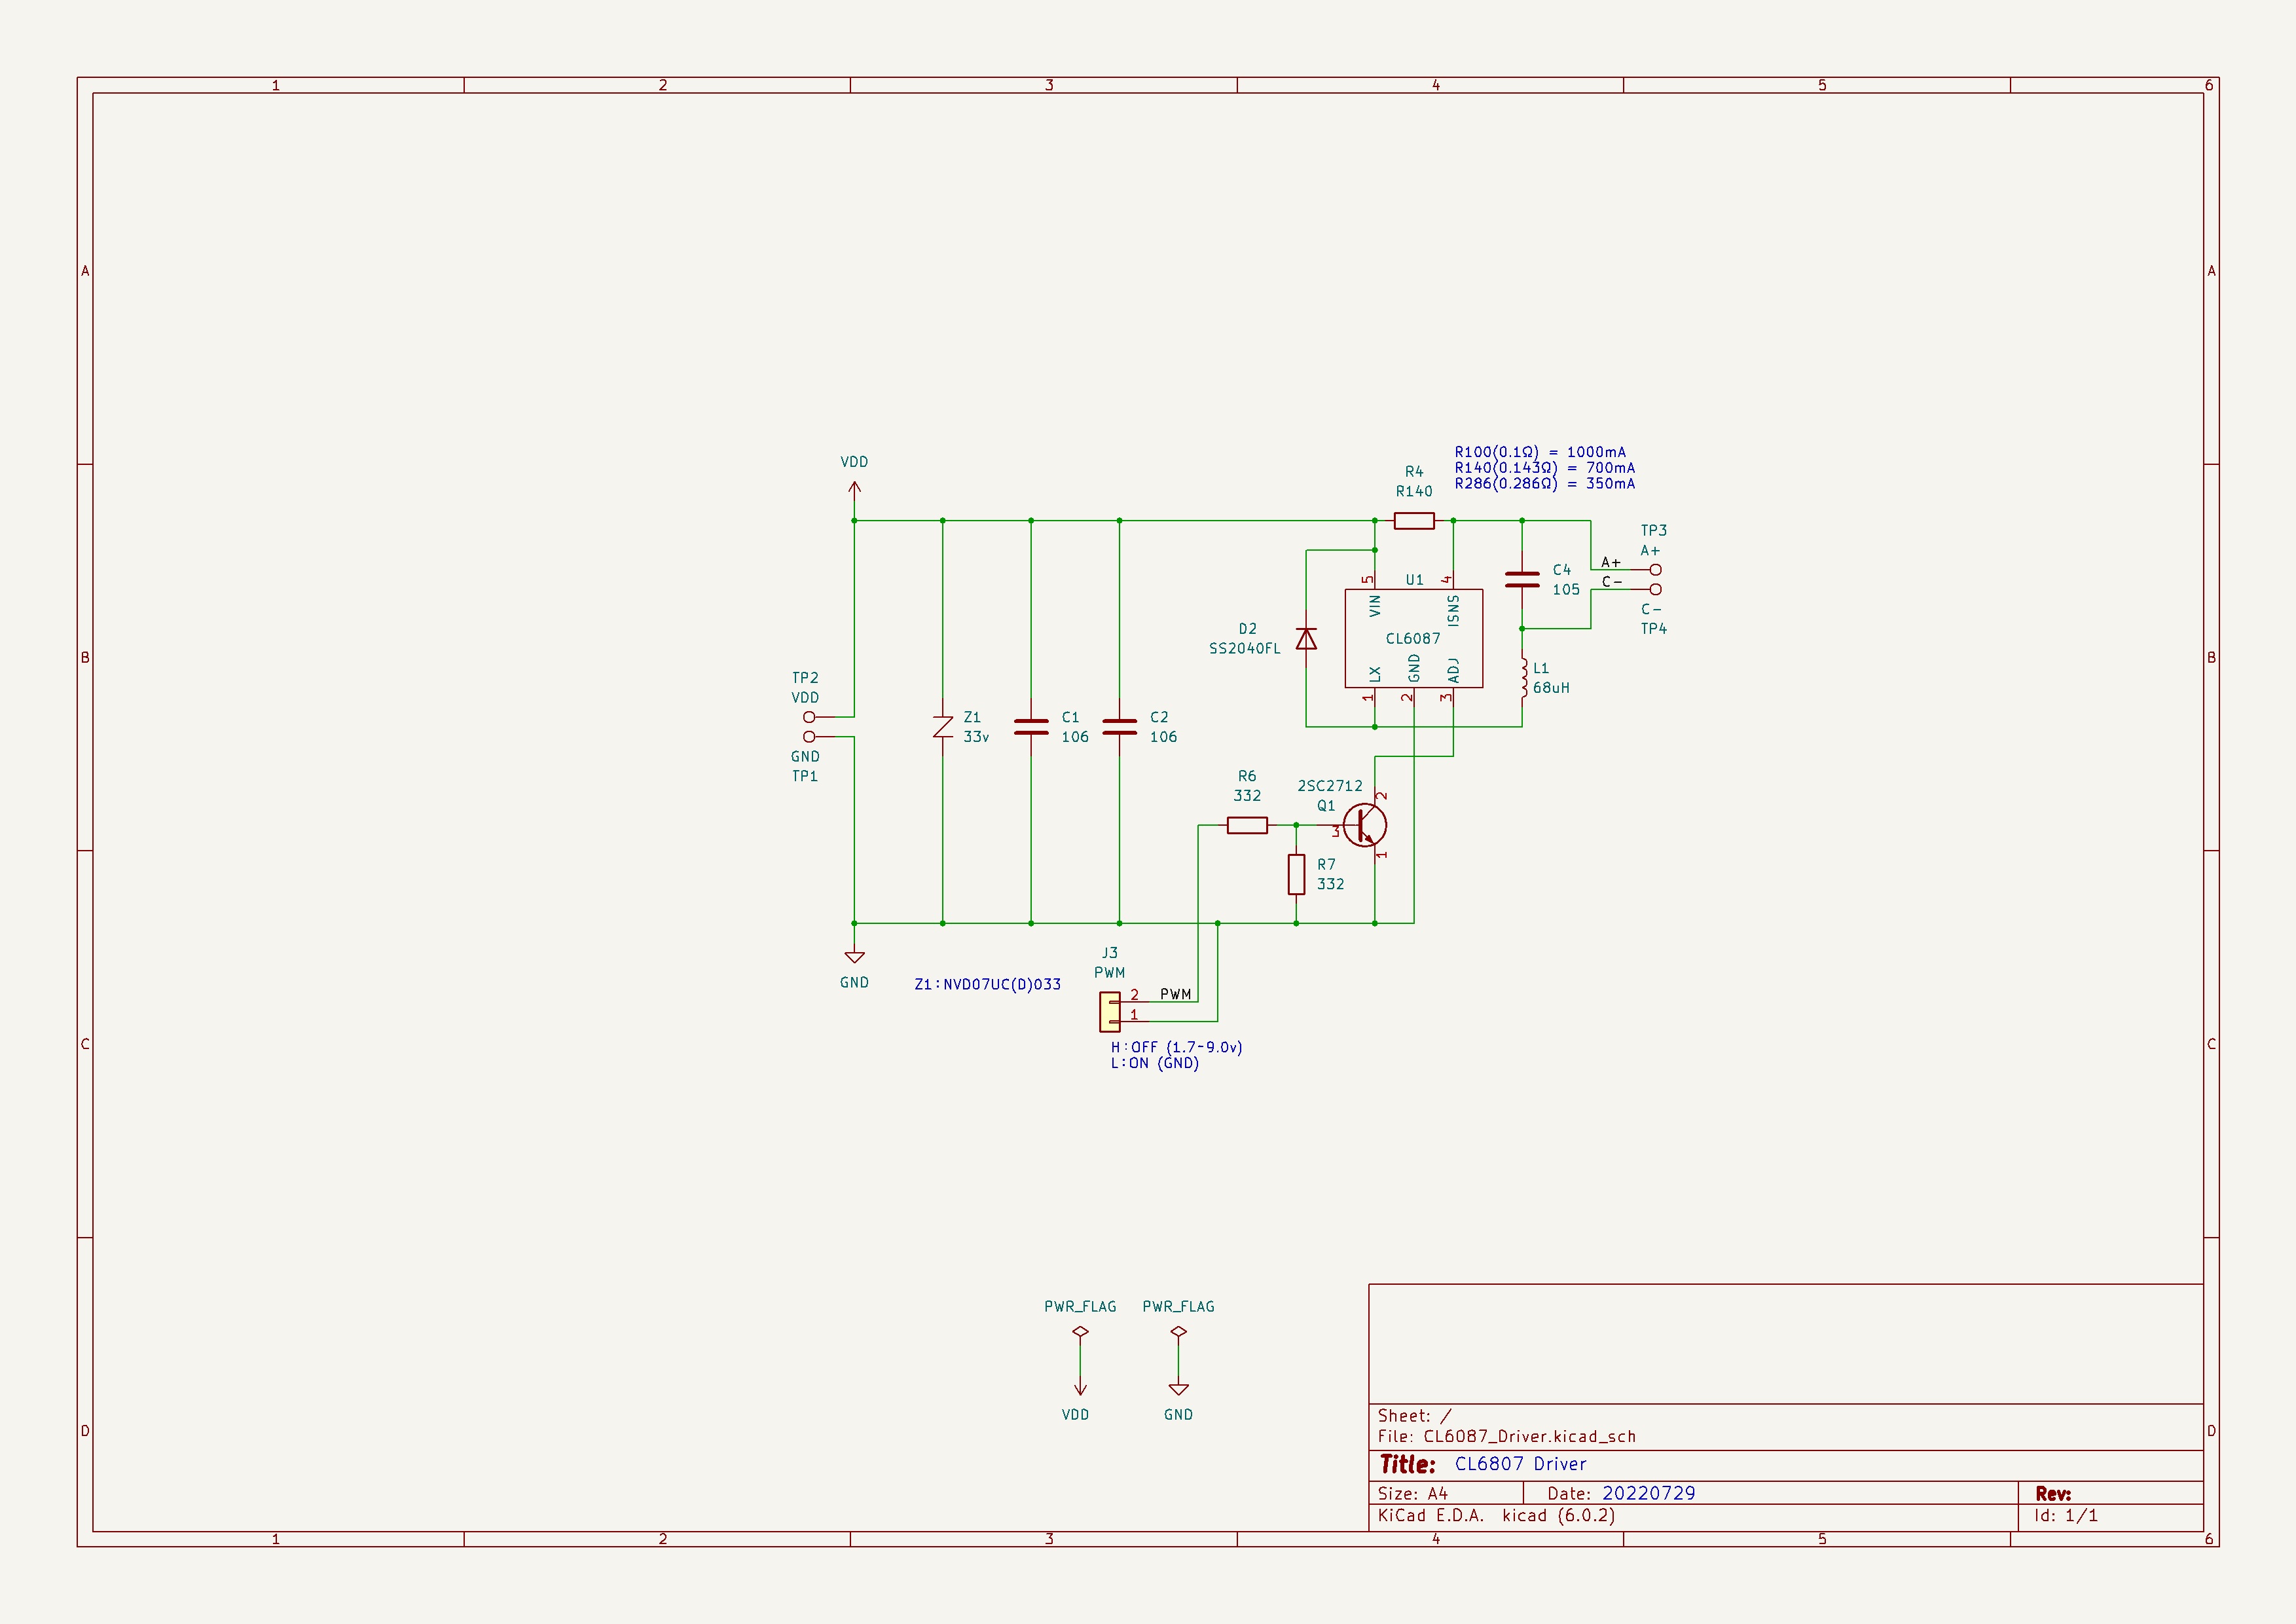This screenshot has width=2296, height=1624.
Task: Click the R4 R140 resistor symbol
Action: (1414, 521)
